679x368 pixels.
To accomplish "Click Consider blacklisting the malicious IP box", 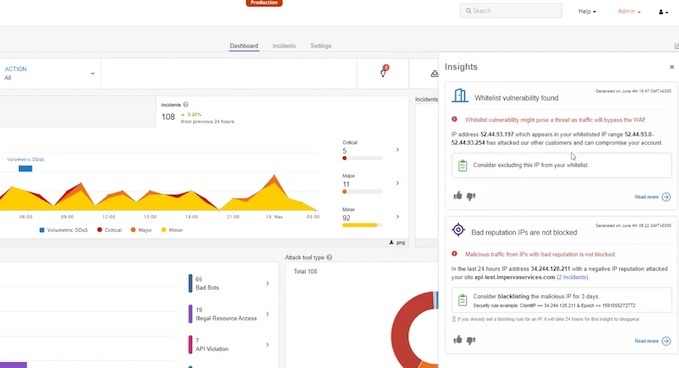I will point(562,300).
